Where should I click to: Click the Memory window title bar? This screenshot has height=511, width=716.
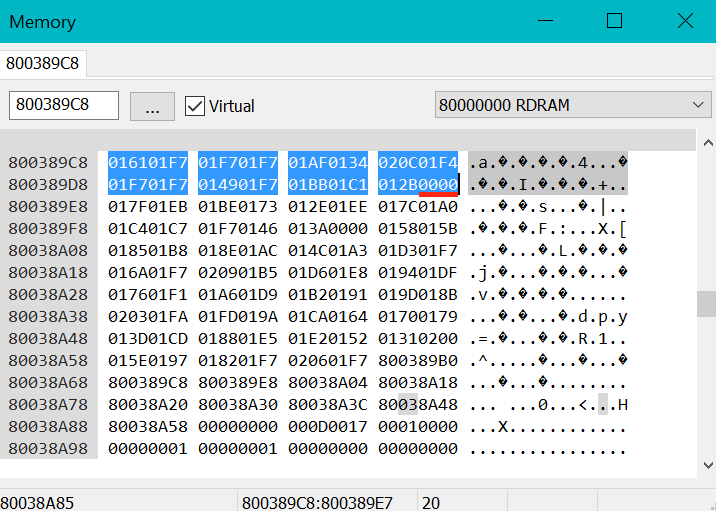coord(250,21)
